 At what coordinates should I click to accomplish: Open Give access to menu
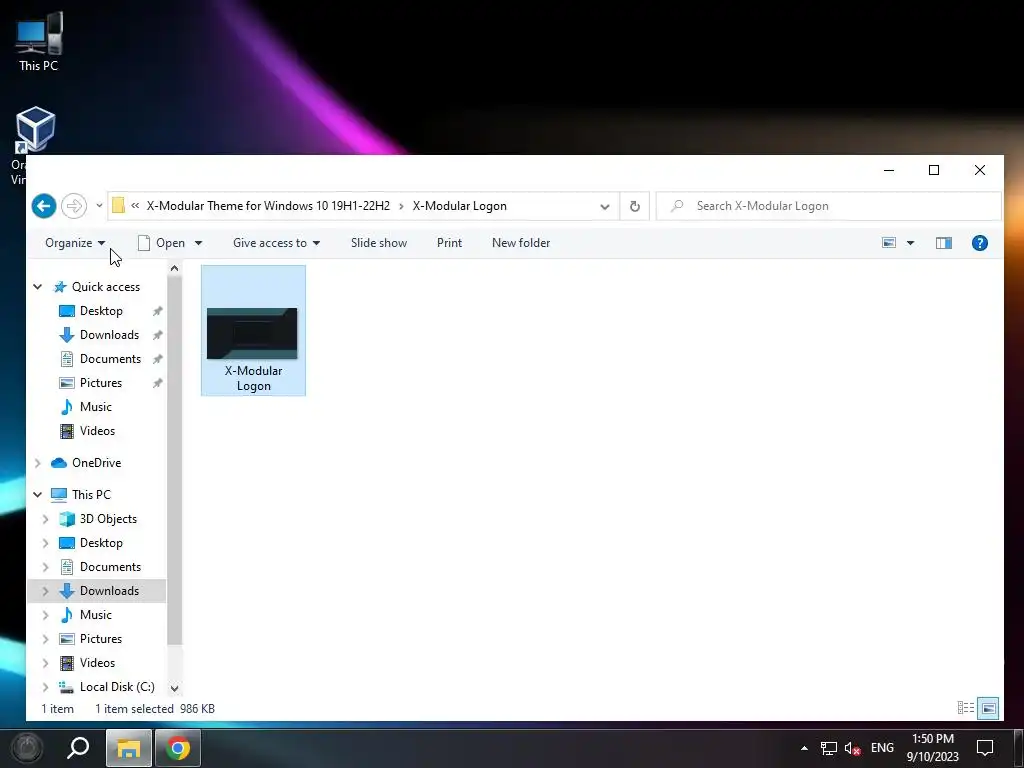276,243
